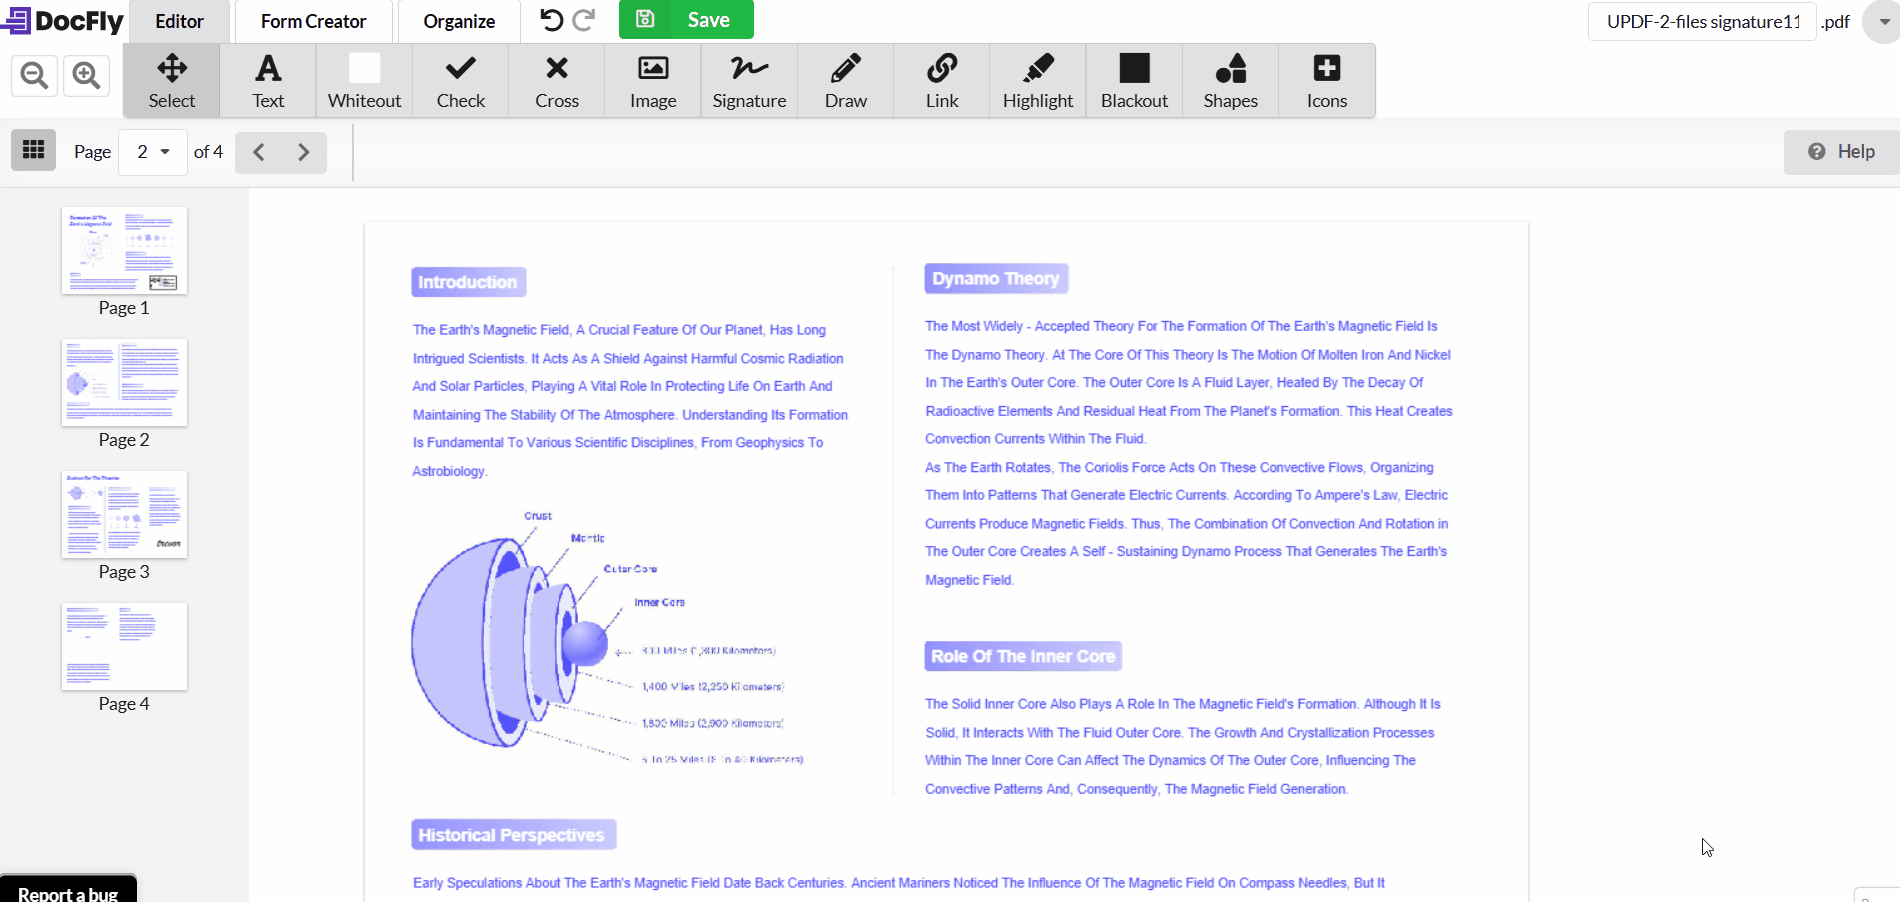The height and width of the screenshot is (902, 1900).
Task: Open Page 1 thumbnail
Action: [x=124, y=250]
